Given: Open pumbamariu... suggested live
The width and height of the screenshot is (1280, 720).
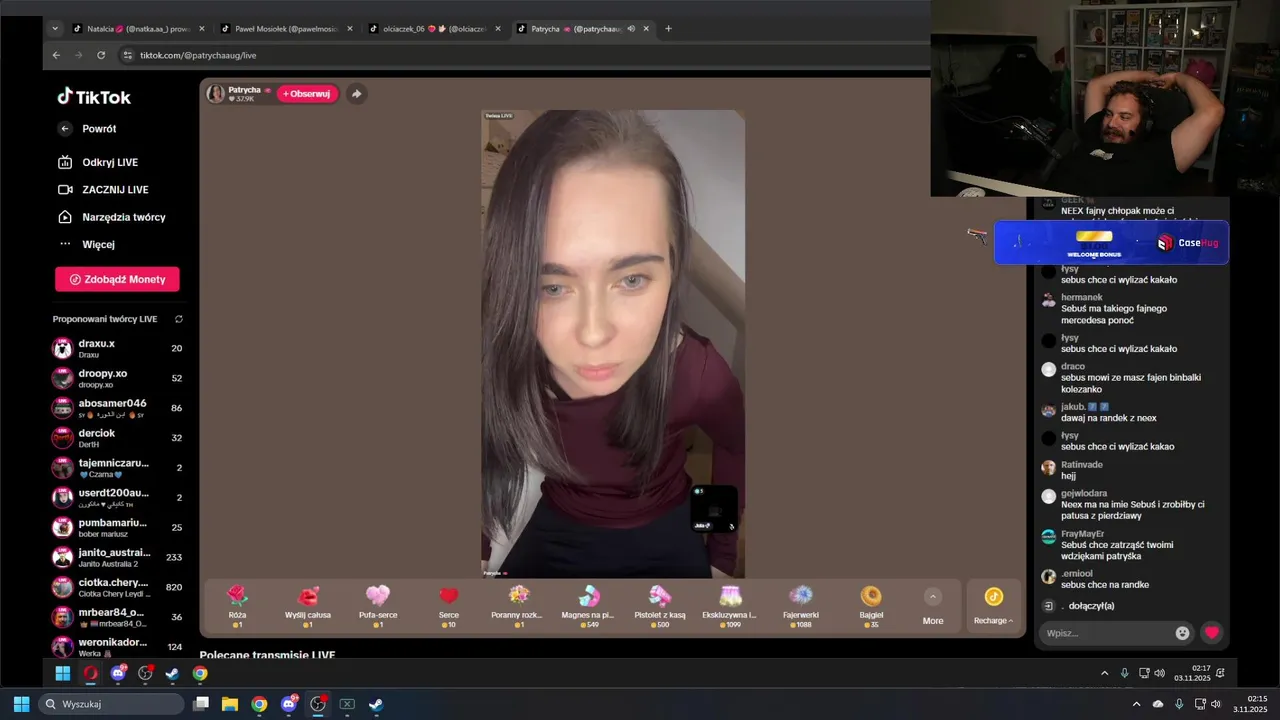Looking at the screenshot, I should tap(118, 527).
